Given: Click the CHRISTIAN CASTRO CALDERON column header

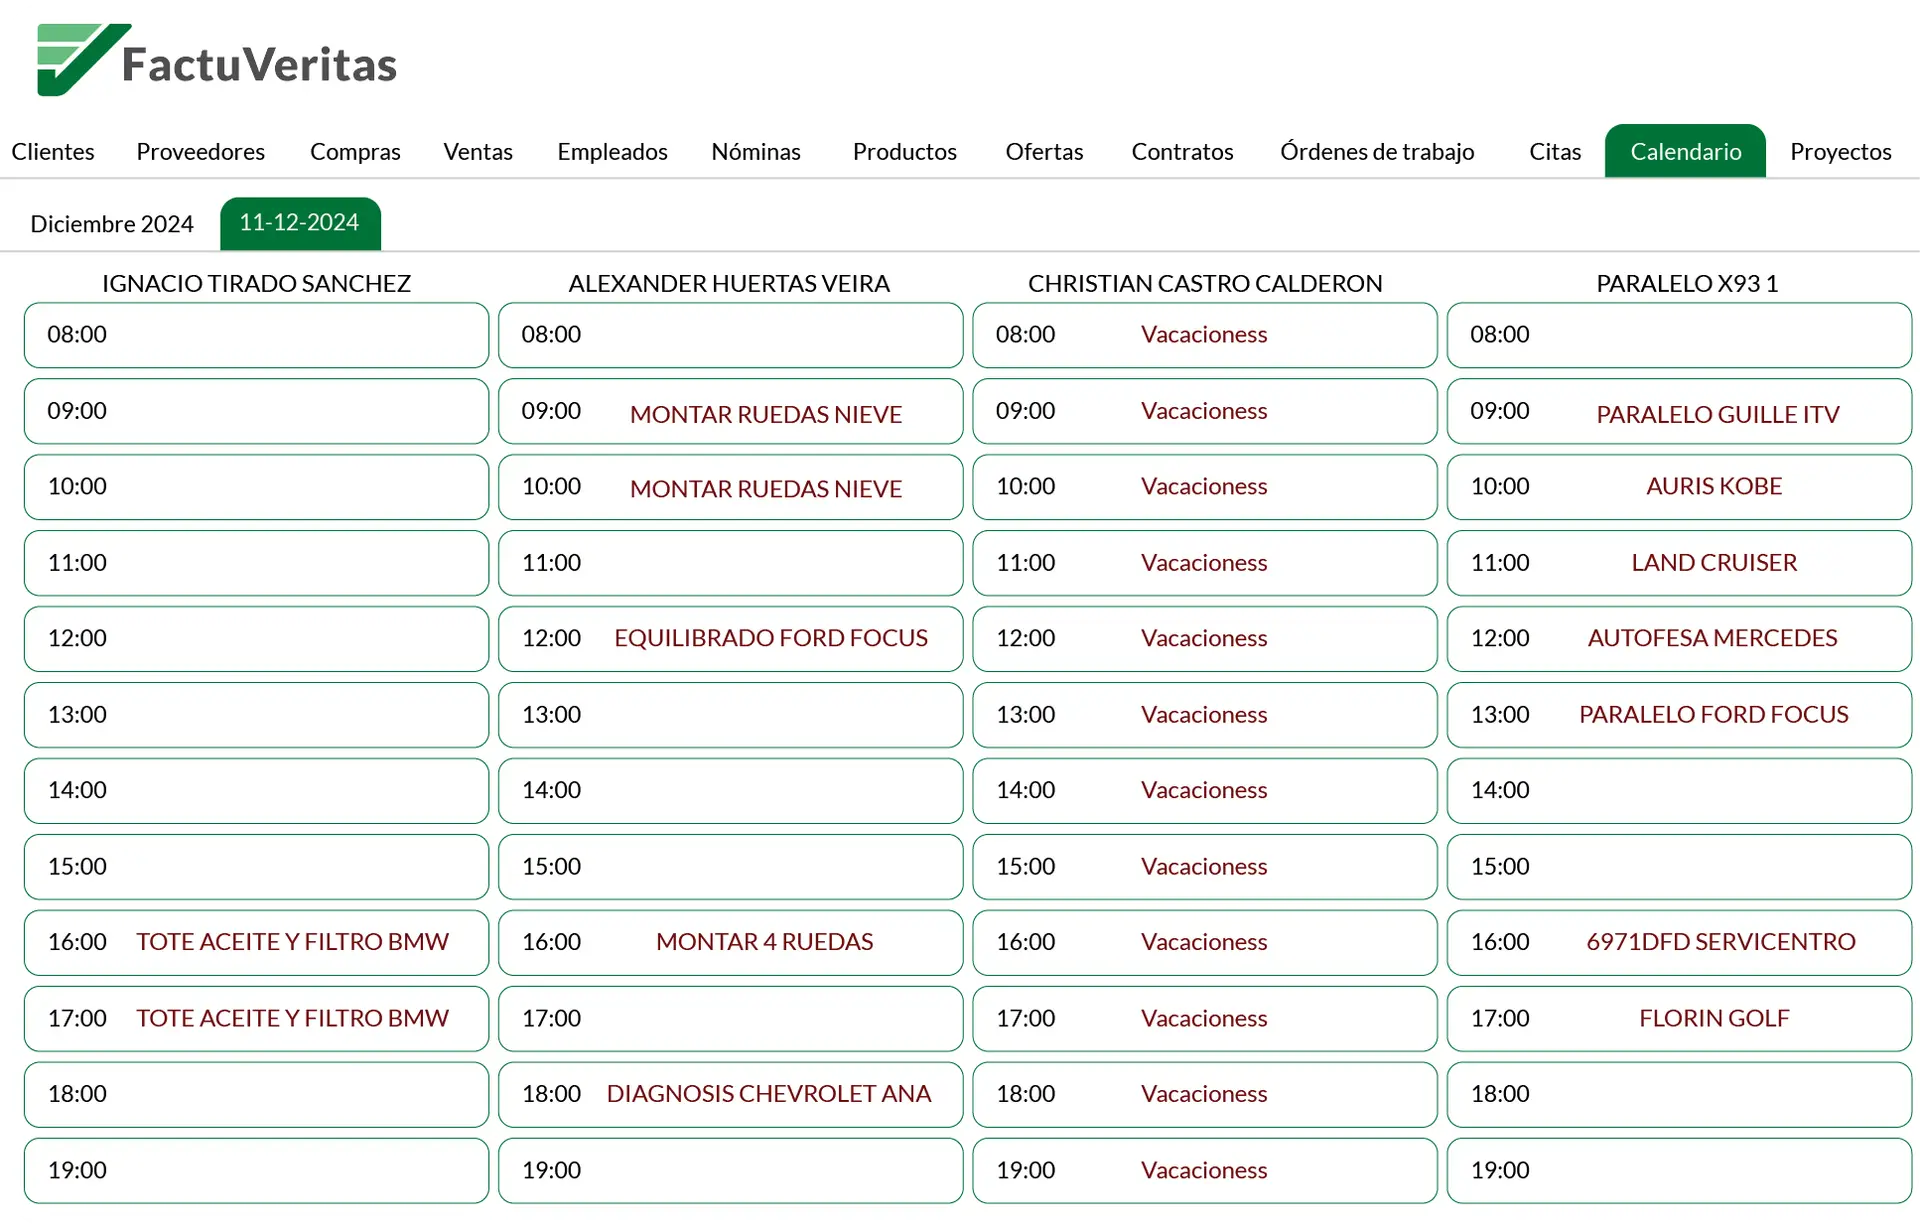Looking at the screenshot, I should [x=1205, y=284].
